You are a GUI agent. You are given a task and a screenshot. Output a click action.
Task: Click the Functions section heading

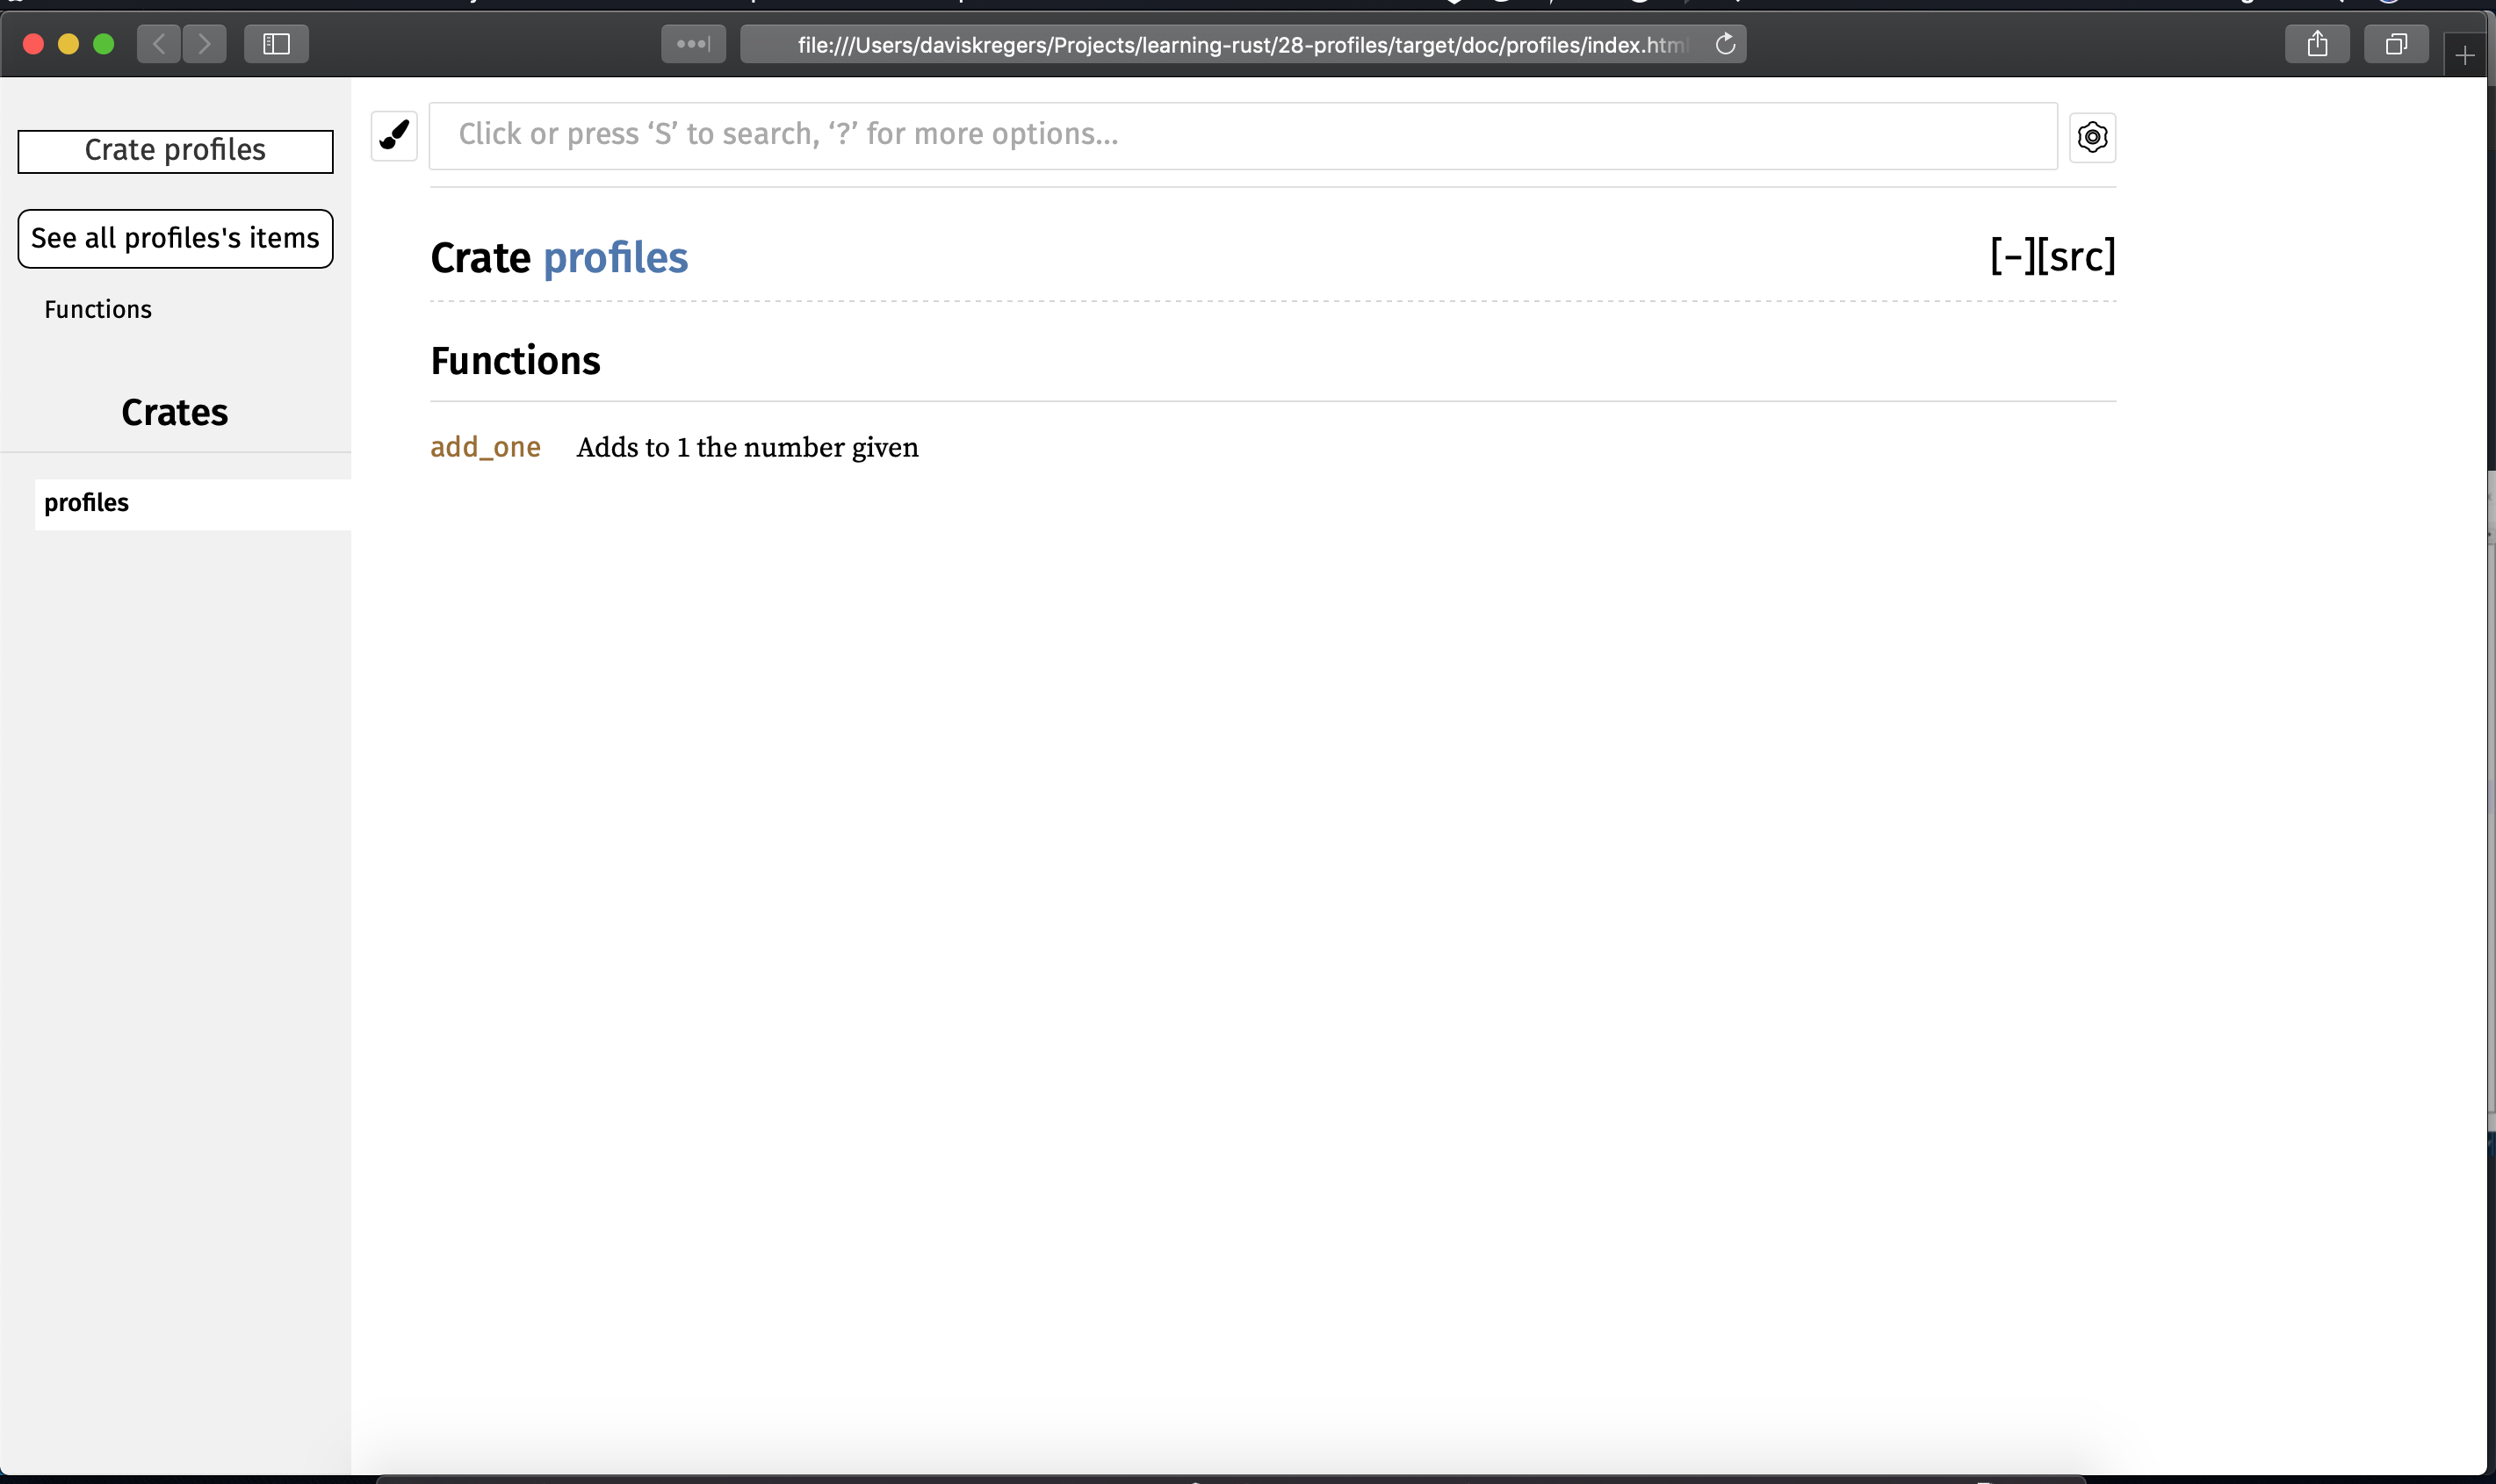click(515, 361)
